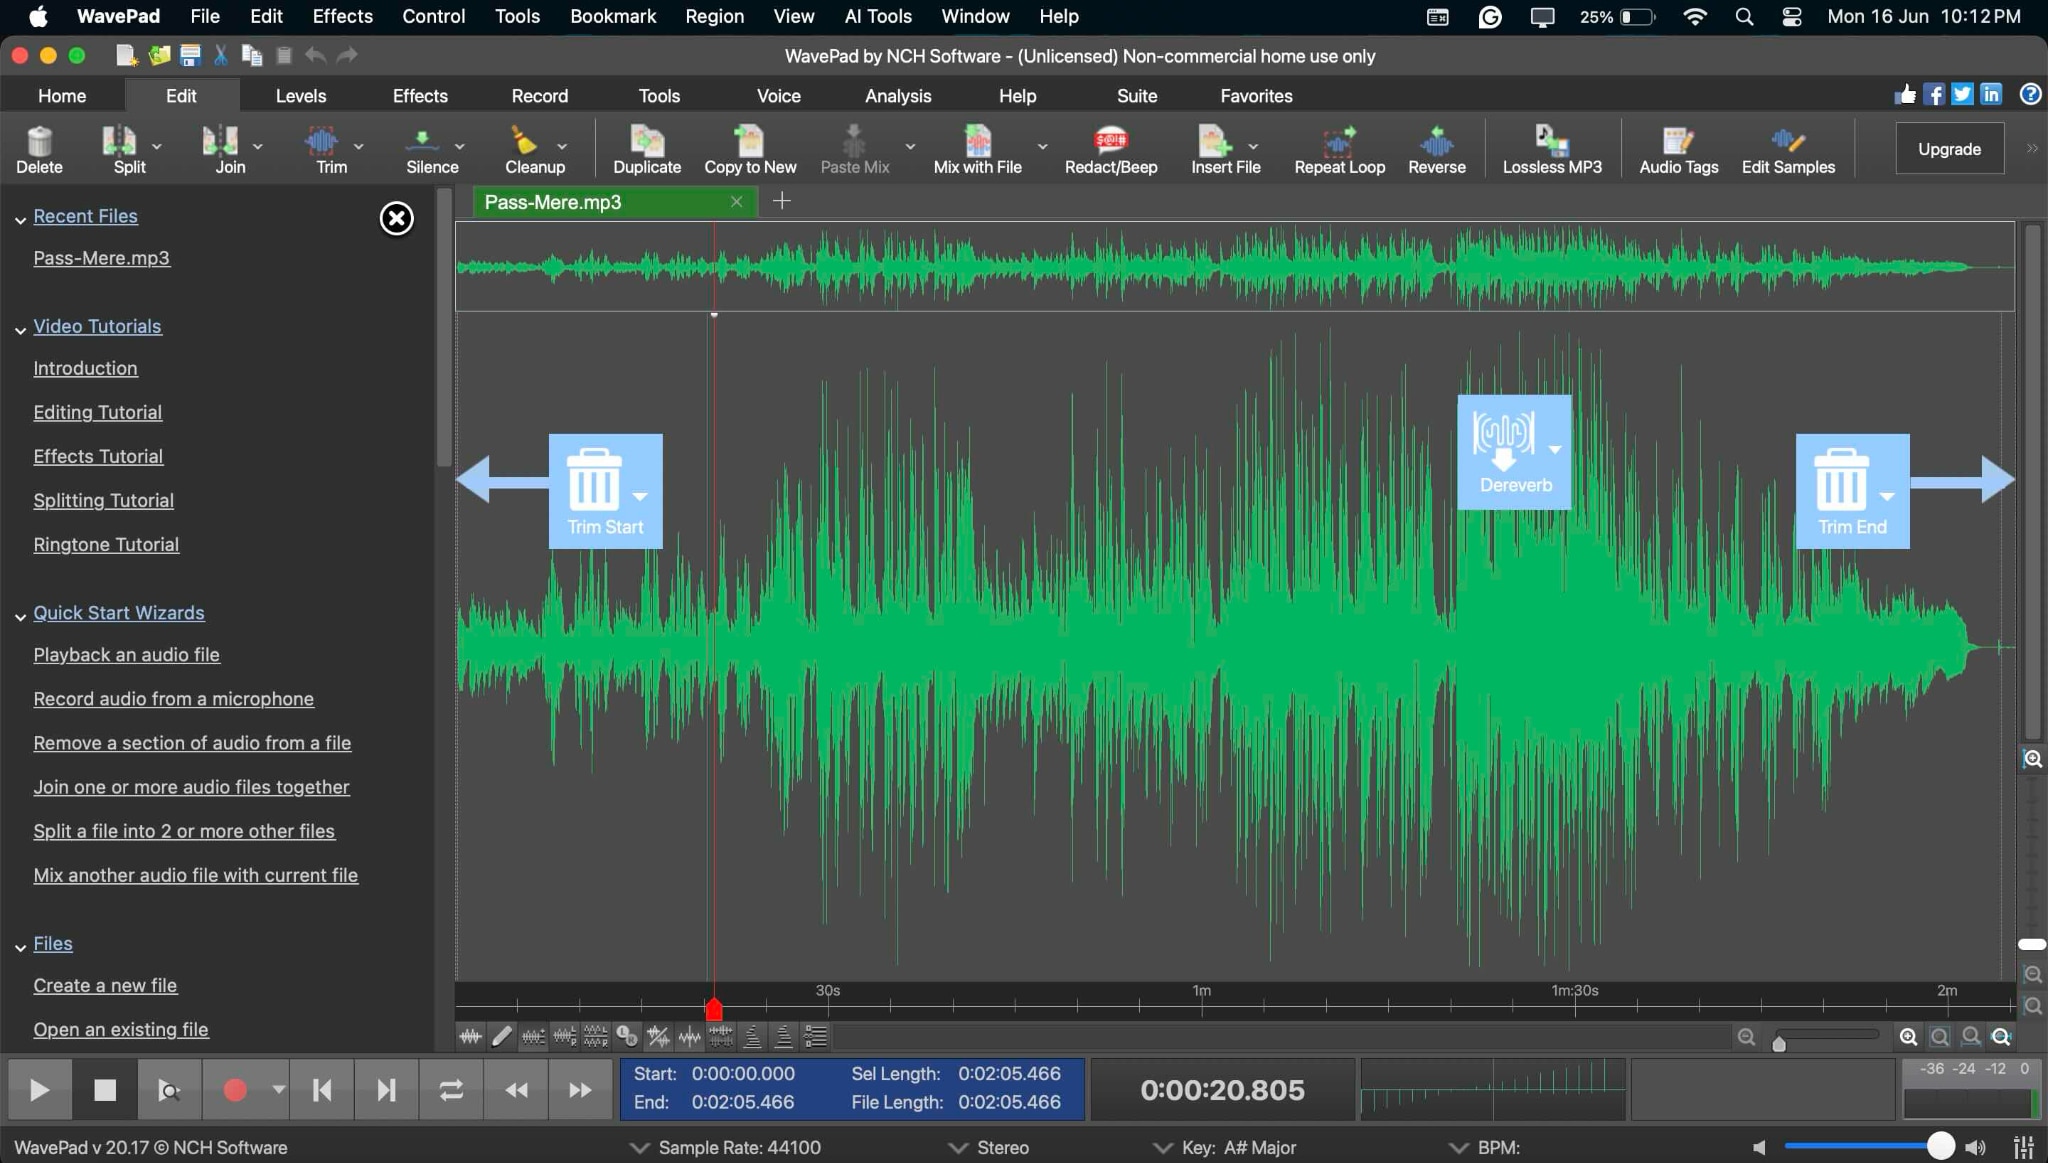This screenshot has width=2048, height=1163.
Task: Click Trim End overlay button
Action: [x=1852, y=491]
